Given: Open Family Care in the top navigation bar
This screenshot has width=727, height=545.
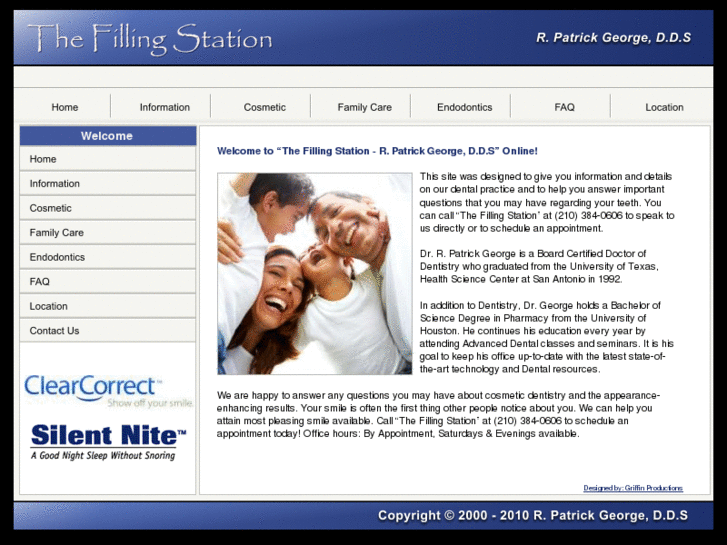Looking at the screenshot, I should tap(364, 107).
